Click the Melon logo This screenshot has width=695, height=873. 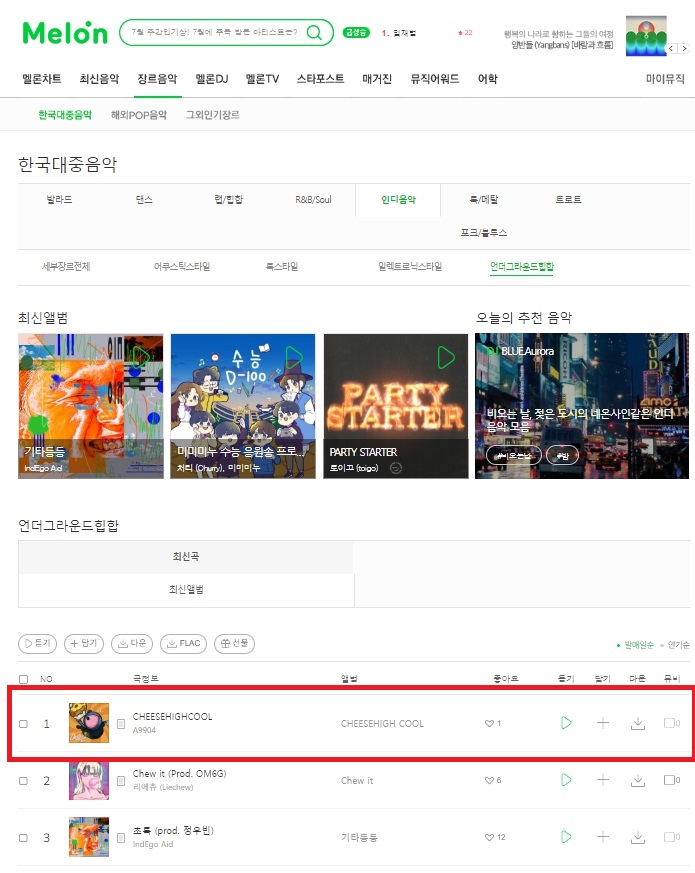coord(65,33)
